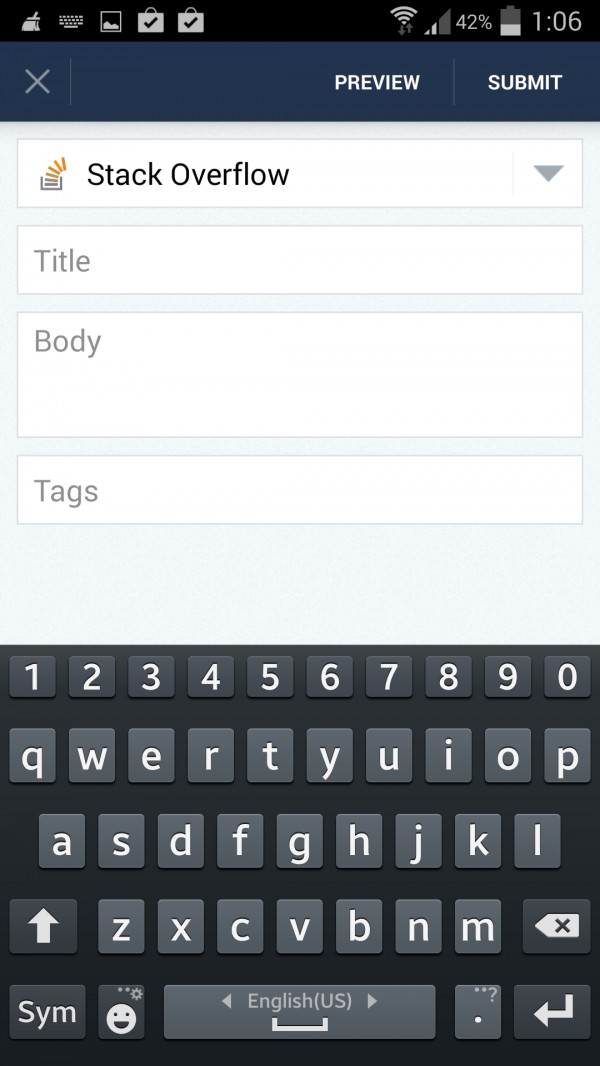Tap the Wi-Fi status icon
600x1066 pixels.
click(404, 21)
